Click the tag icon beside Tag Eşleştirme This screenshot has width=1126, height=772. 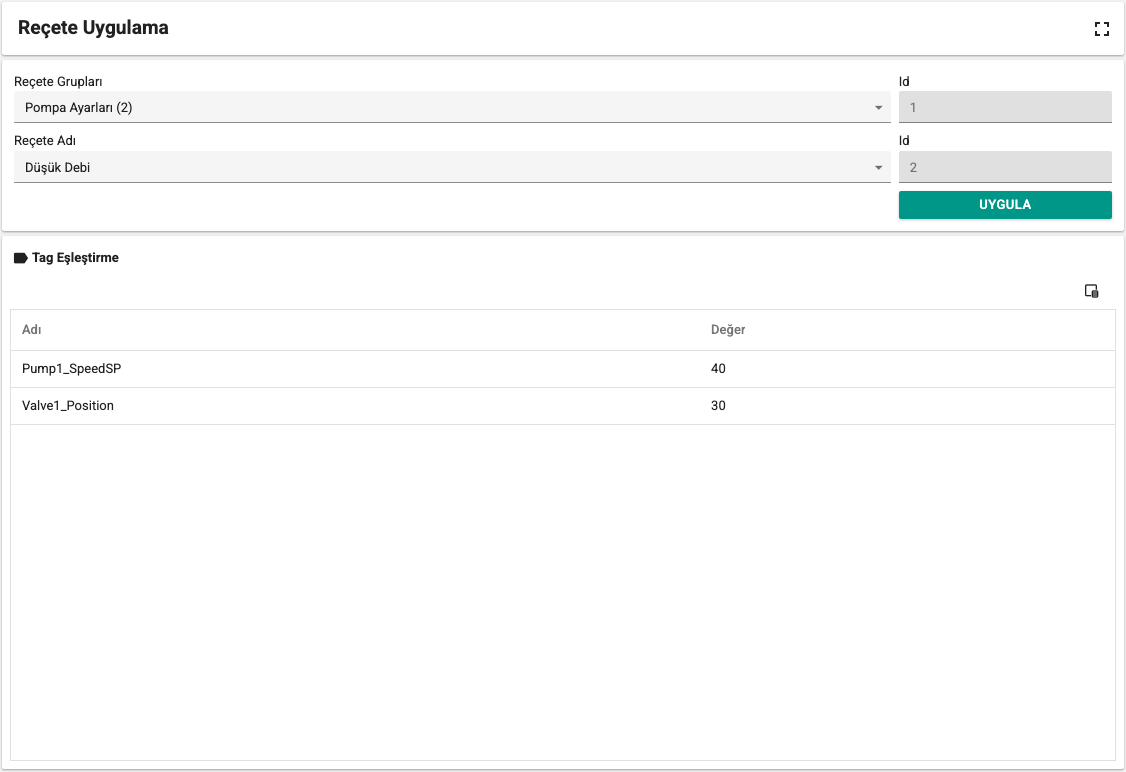point(21,258)
